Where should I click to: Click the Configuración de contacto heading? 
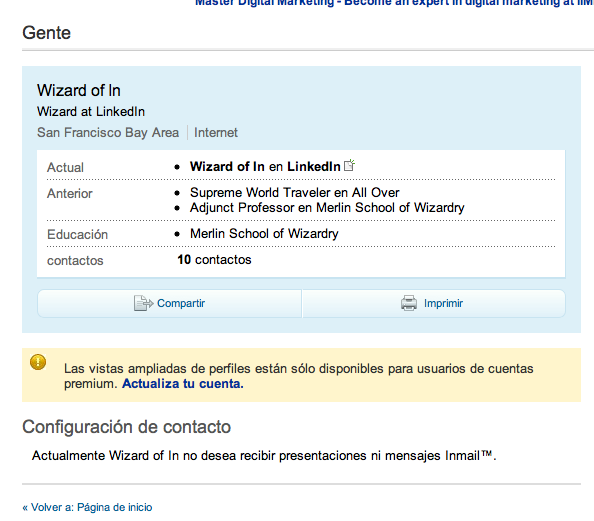tap(127, 427)
